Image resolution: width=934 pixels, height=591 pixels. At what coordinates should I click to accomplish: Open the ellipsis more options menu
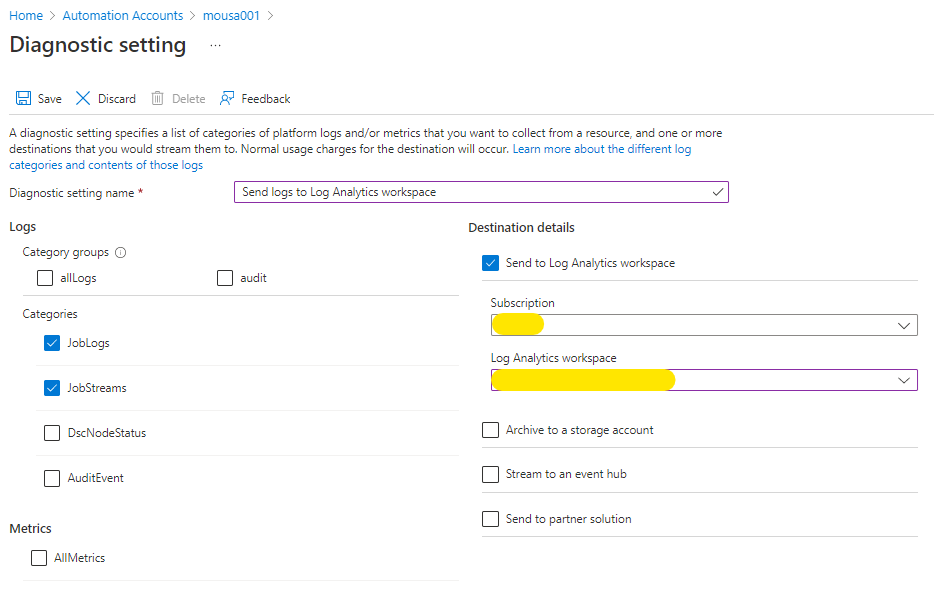[x=215, y=46]
